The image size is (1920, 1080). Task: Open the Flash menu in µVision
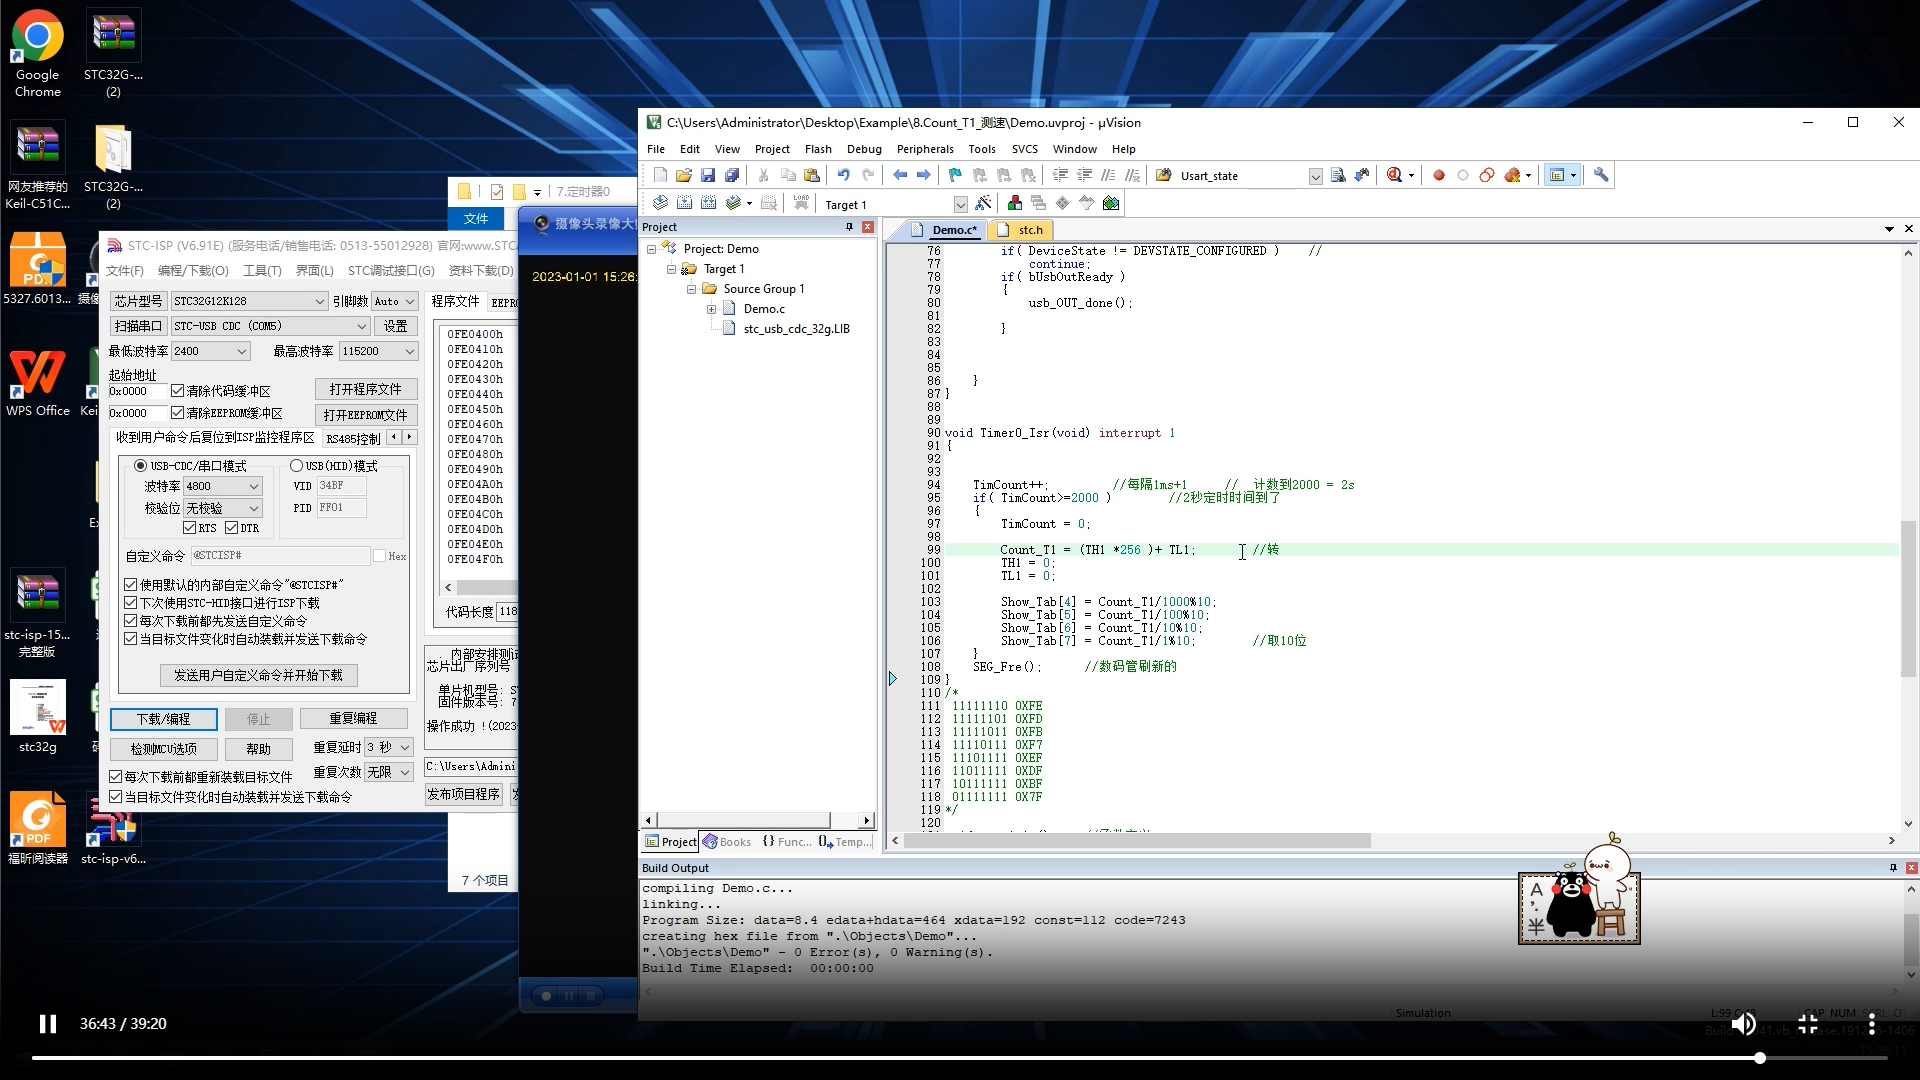tap(818, 149)
